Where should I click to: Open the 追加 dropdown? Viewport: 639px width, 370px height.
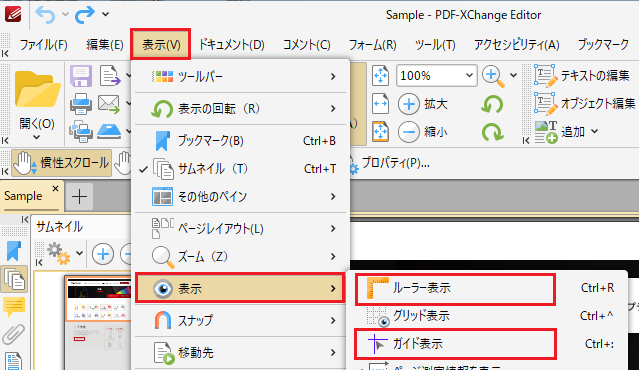(x=566, y=132)
